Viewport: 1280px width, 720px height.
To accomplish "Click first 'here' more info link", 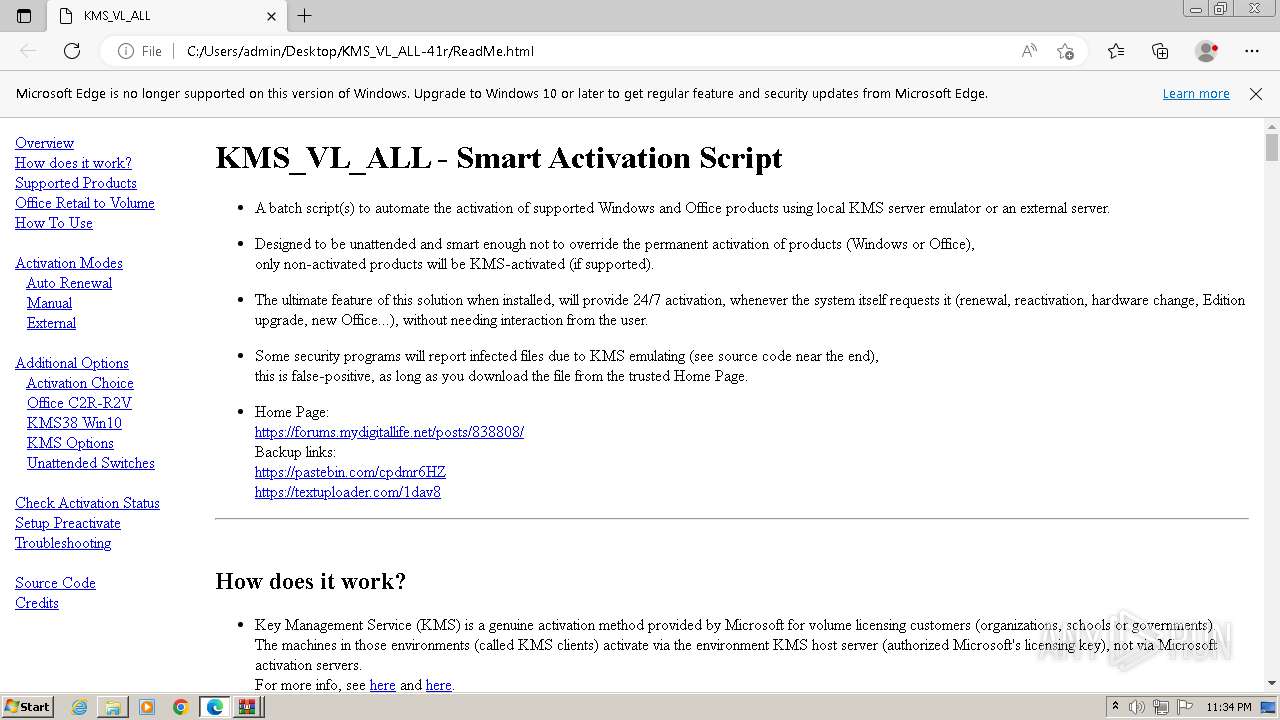I will pyautogui.click(x=382, y=685).
